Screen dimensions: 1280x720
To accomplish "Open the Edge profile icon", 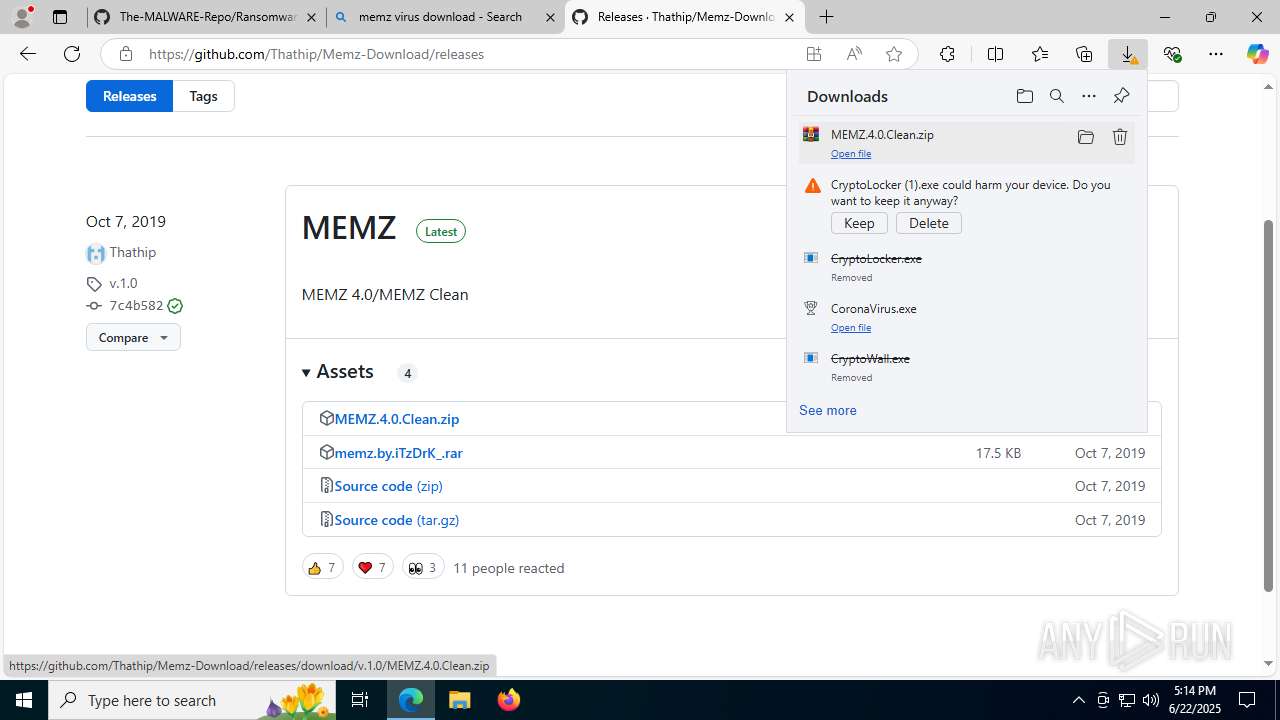I will [22, 17].
